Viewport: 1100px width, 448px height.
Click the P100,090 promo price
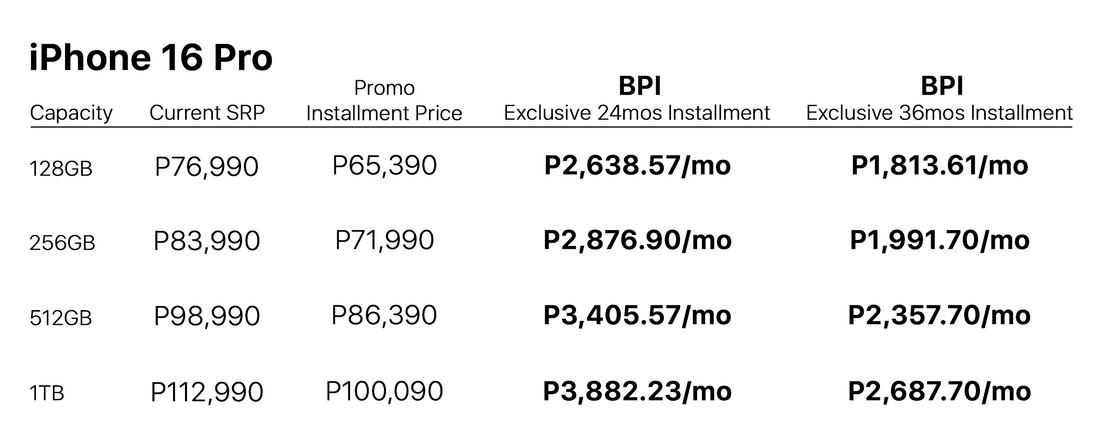pyautogui.click(x=384, y=391)
